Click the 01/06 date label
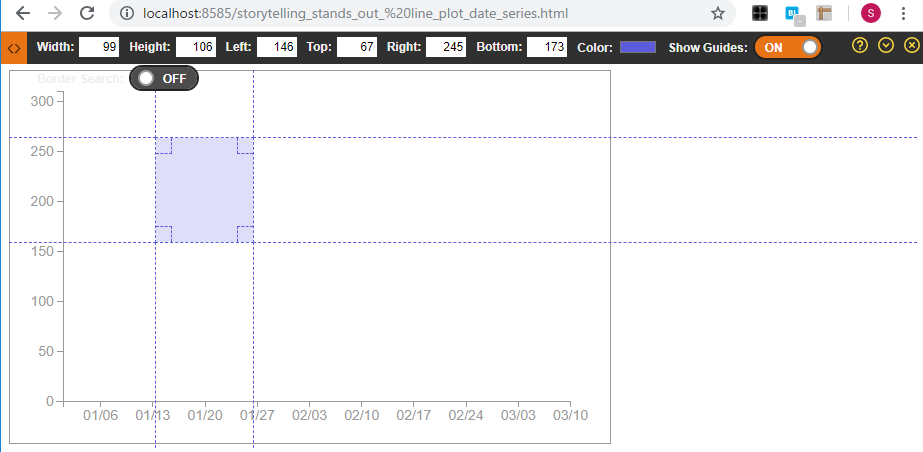 click(101, 416)
